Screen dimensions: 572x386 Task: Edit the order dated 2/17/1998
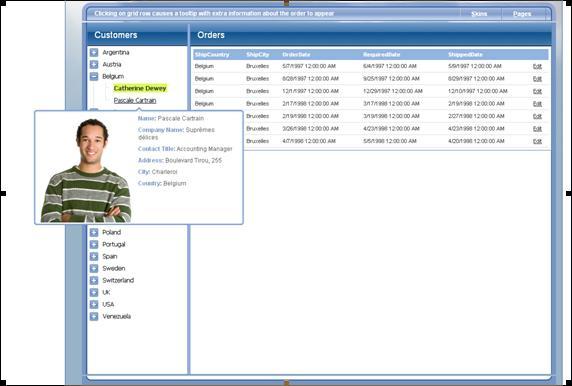pyautogui.click(x=537, y=104)
